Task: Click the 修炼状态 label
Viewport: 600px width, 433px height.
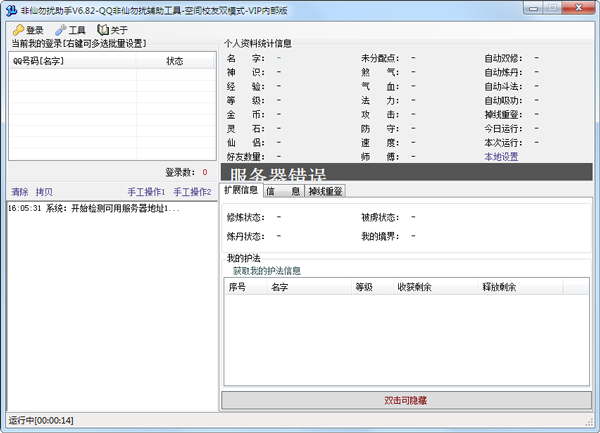Action: 246,218
